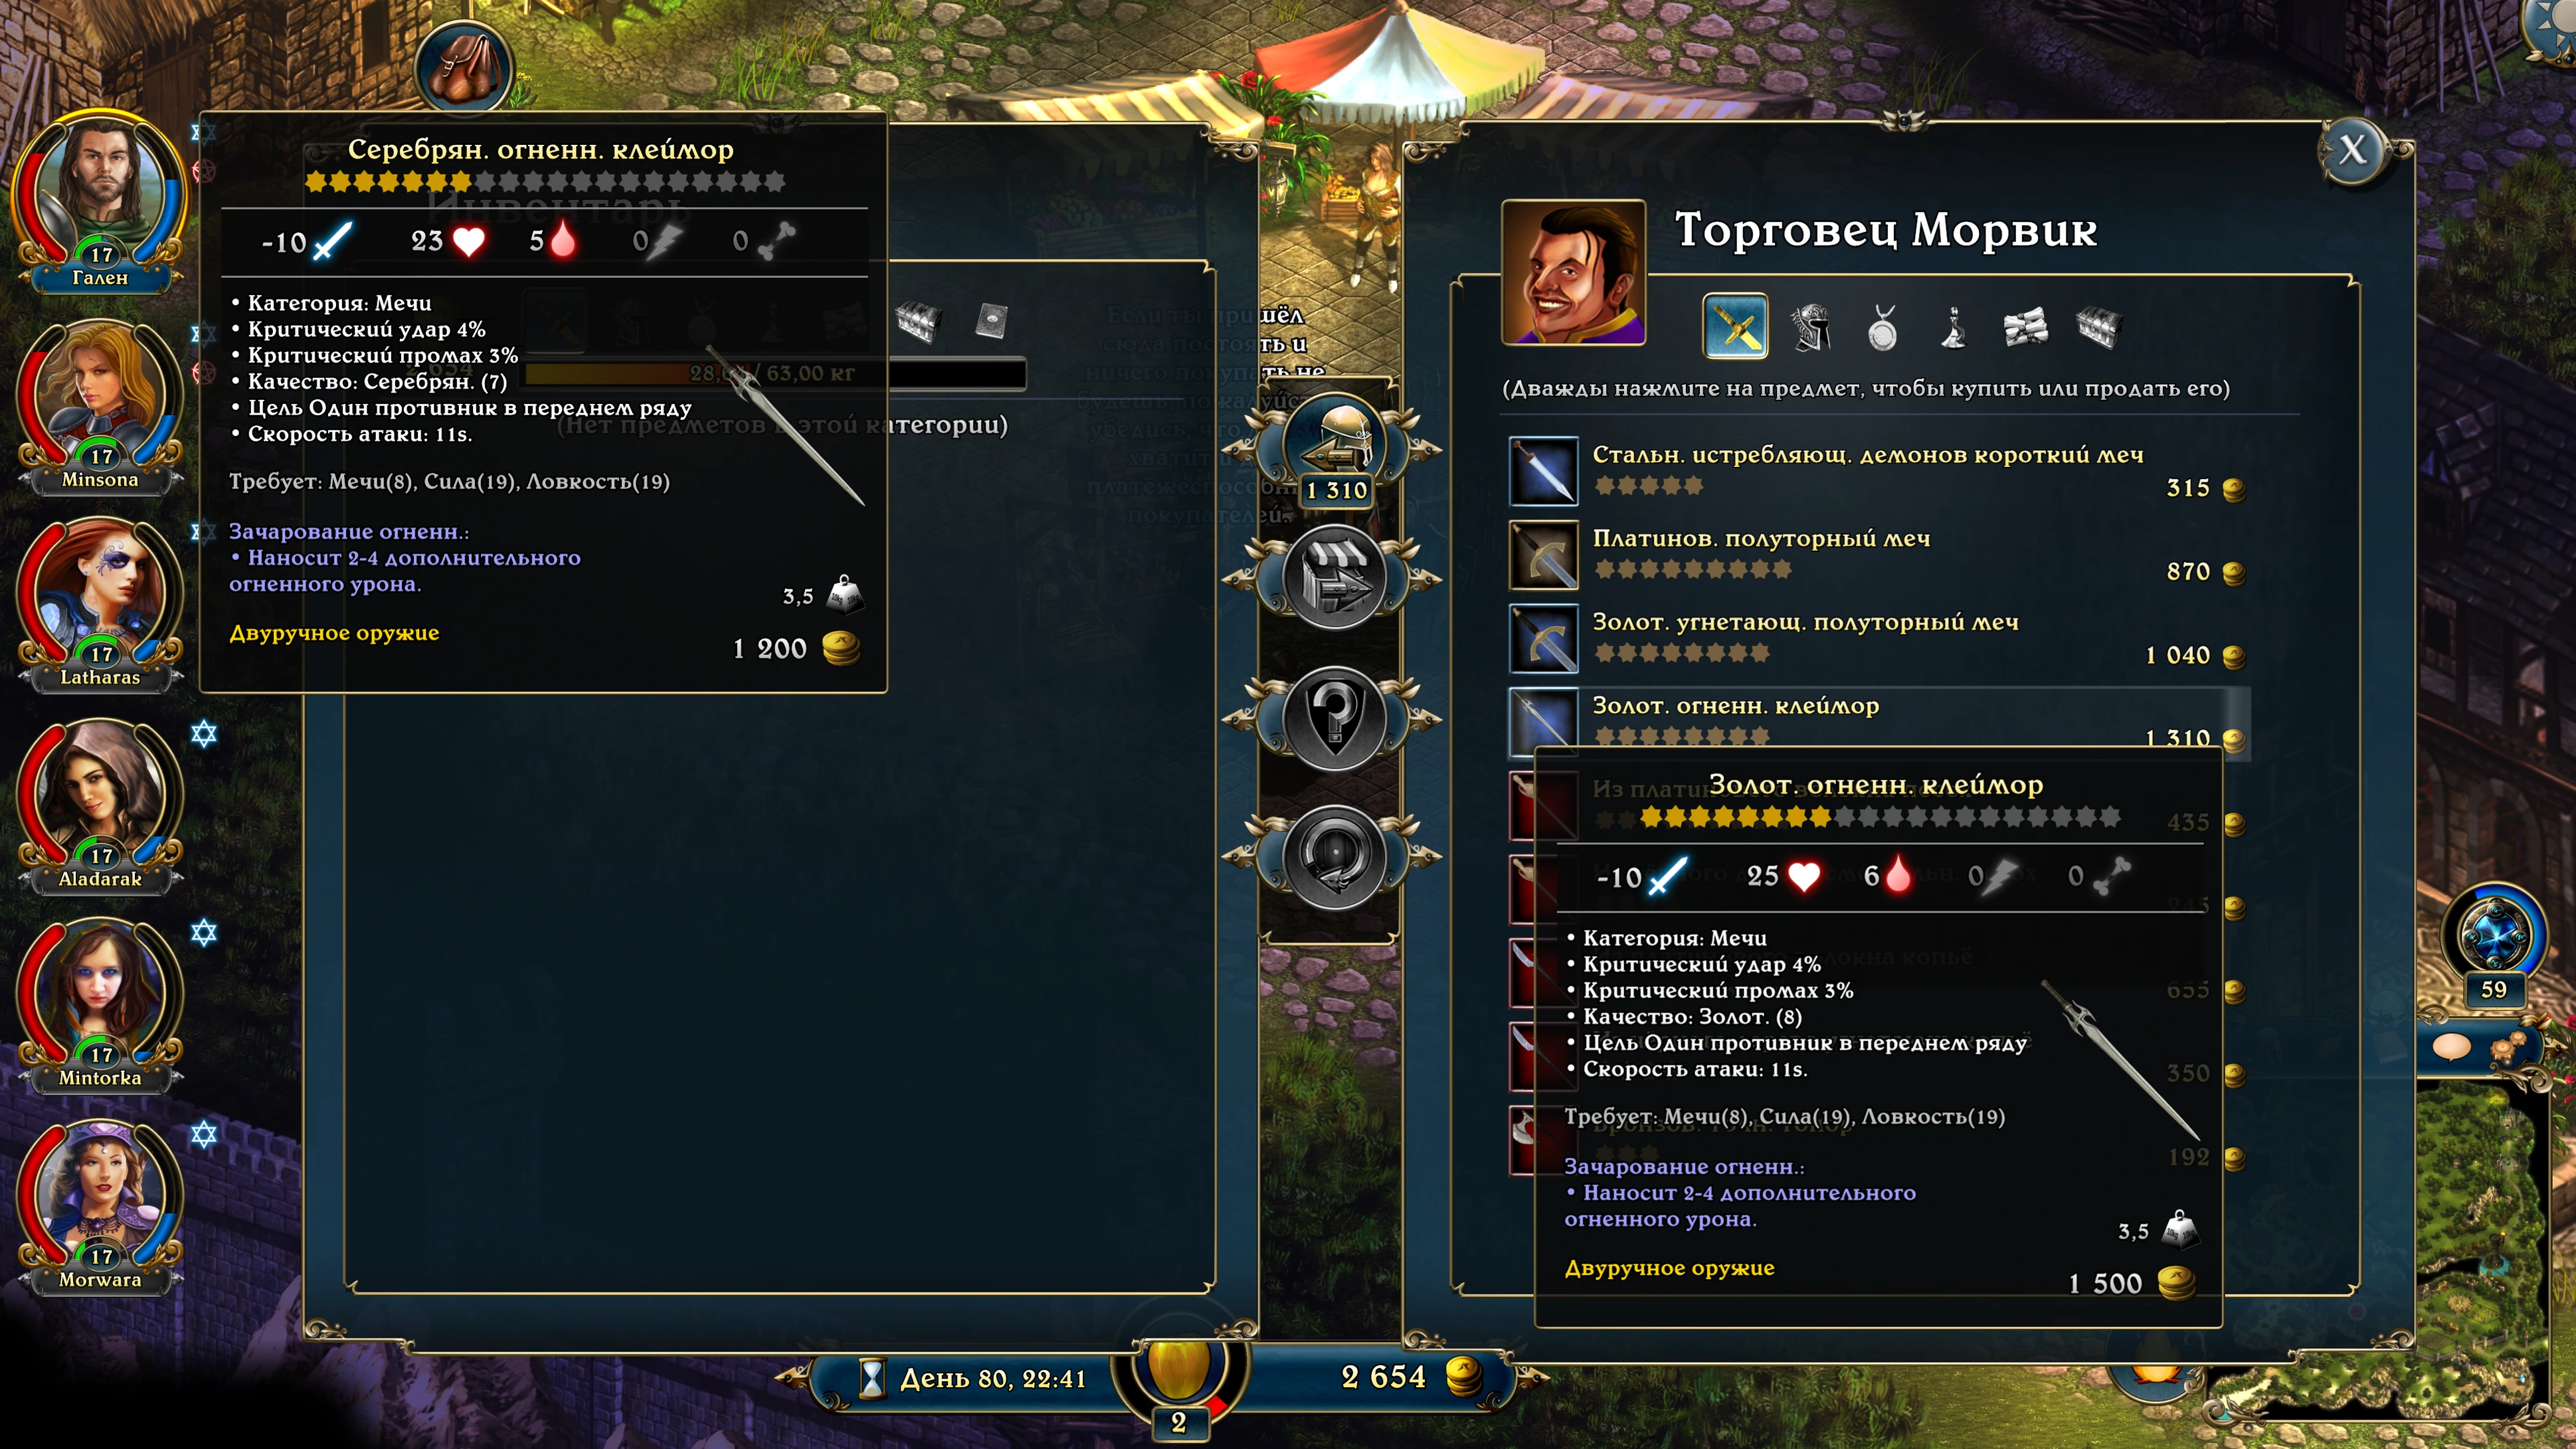Toggle the star marker beside Mintorka

[x=204, y=933]
